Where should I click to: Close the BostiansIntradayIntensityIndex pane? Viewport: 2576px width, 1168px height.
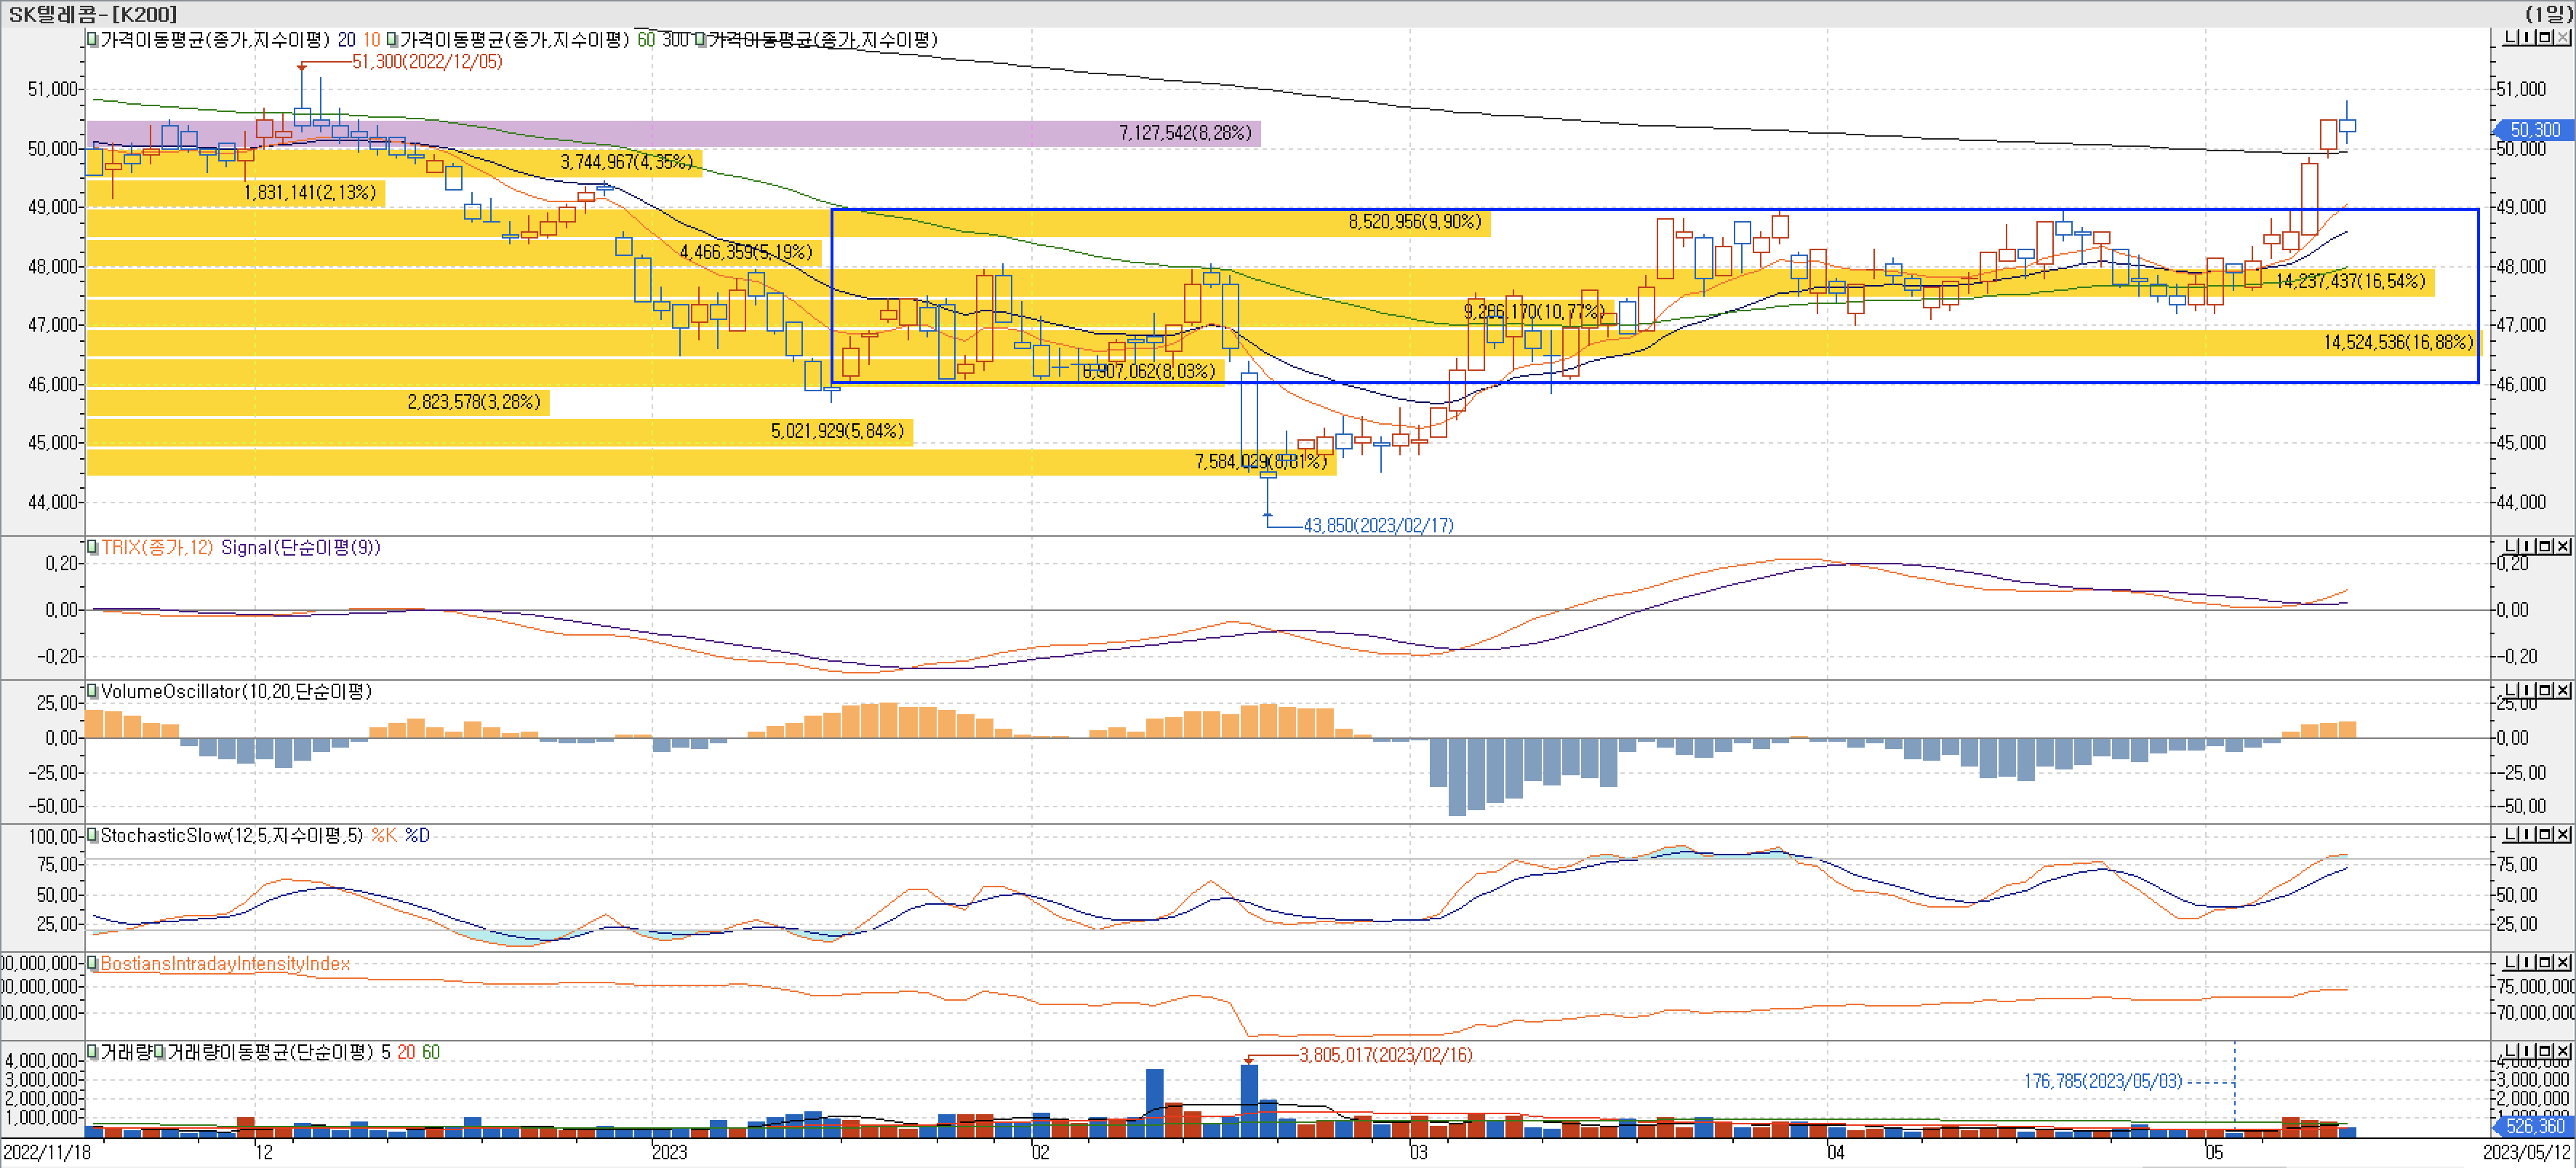pyautogui.click(x=2563, y=962)
